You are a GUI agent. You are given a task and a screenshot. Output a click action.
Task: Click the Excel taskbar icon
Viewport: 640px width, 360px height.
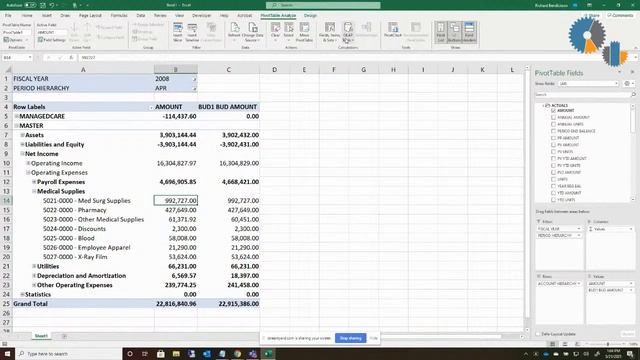[268, 353]
